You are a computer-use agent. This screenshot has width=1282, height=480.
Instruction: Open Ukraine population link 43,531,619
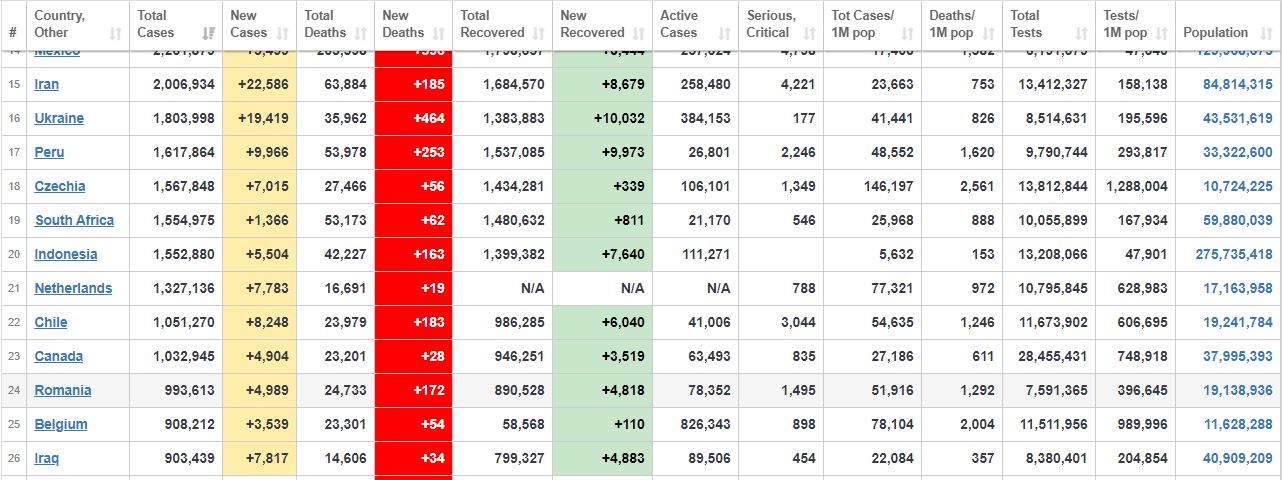tap(1238, 118)
